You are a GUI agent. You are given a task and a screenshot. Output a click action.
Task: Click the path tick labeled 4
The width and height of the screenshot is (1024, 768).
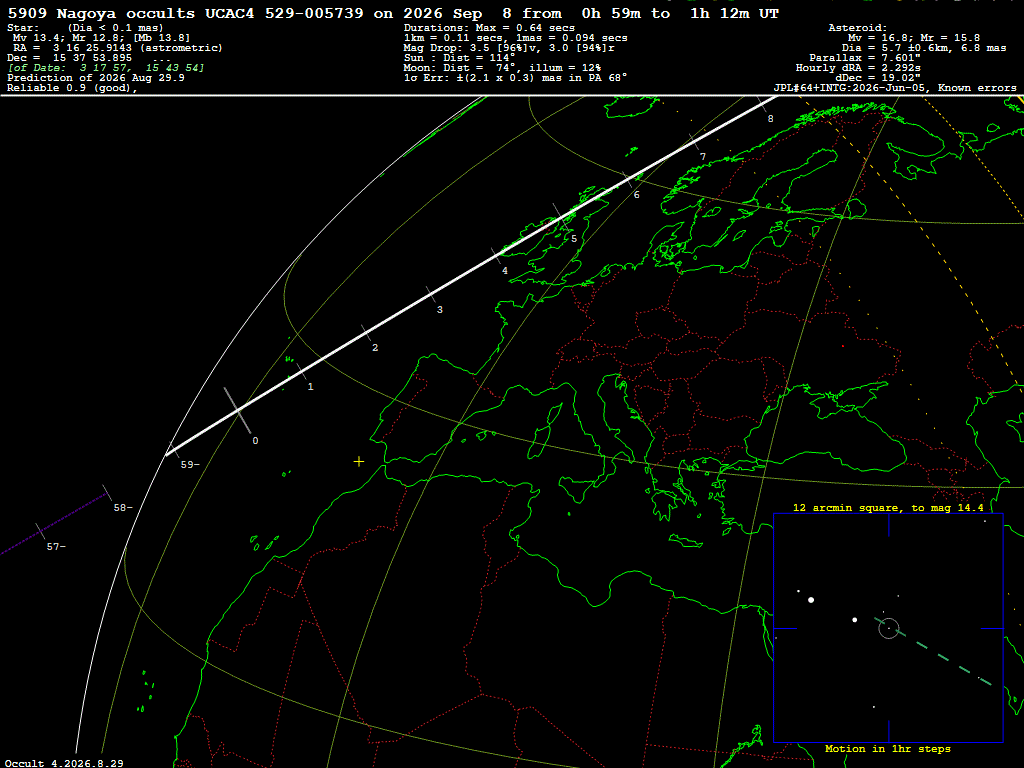click(x=505, y=271)
